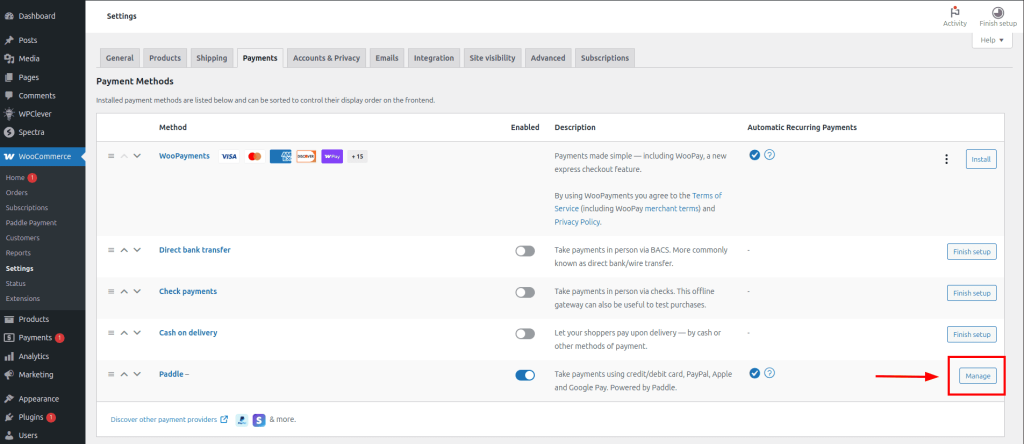Open Discover other payment providers link
This screenshot has width=1024, height=444.
(x=169, y=420)
